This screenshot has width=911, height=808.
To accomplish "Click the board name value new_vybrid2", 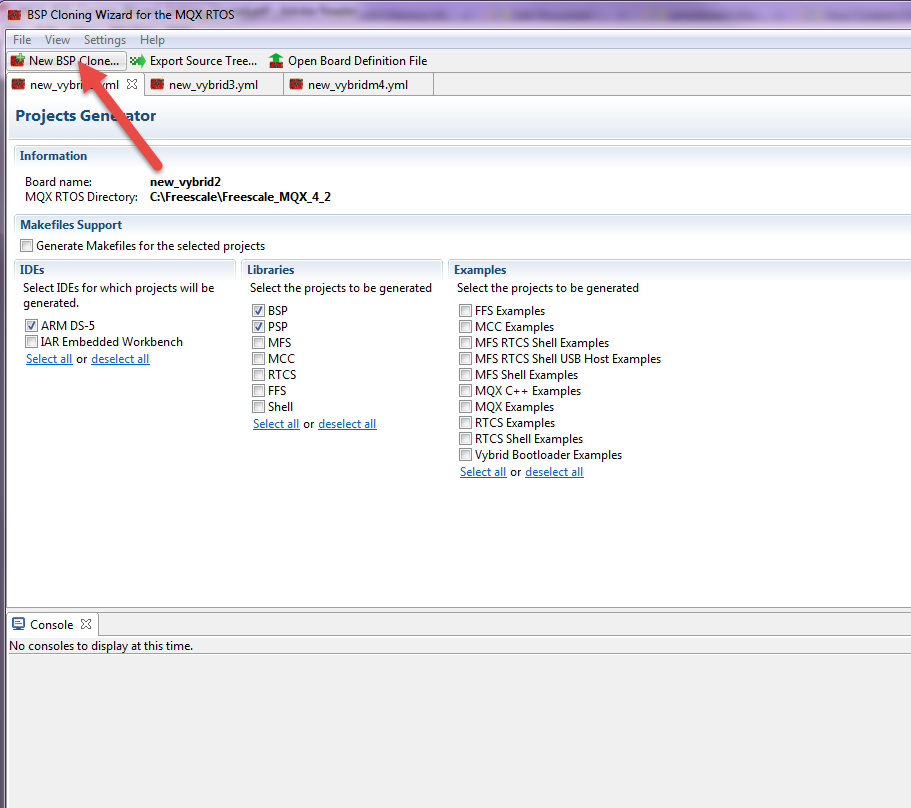I will (185, 182).
